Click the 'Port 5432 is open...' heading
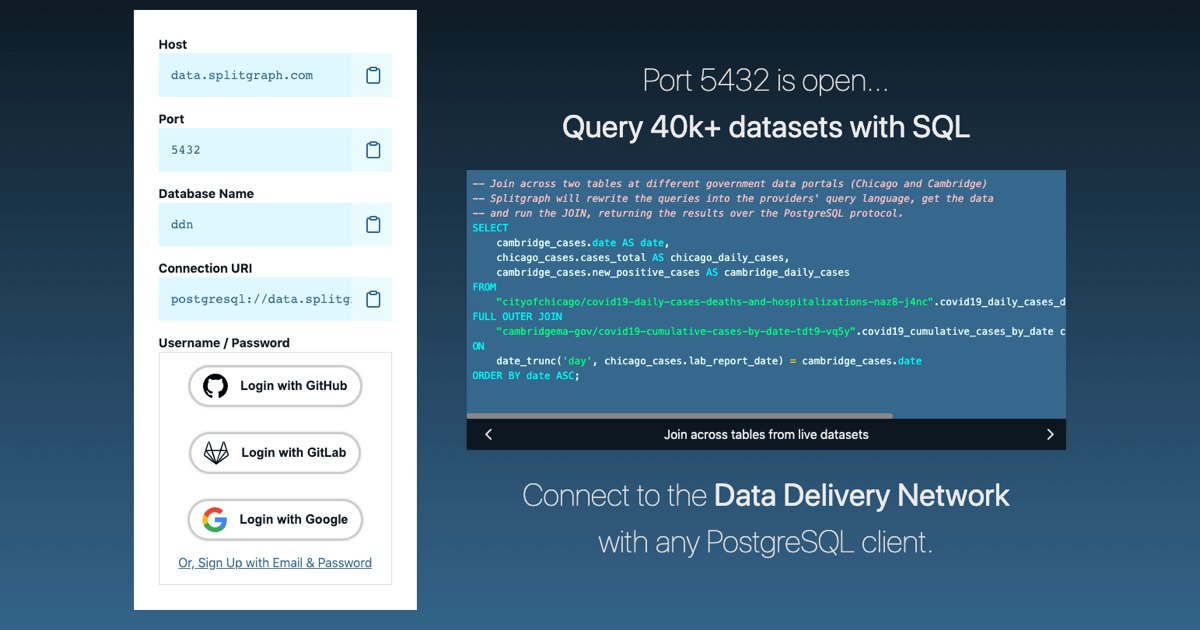The width and height of the screenshot is (1200, 630). coord(766,80)
